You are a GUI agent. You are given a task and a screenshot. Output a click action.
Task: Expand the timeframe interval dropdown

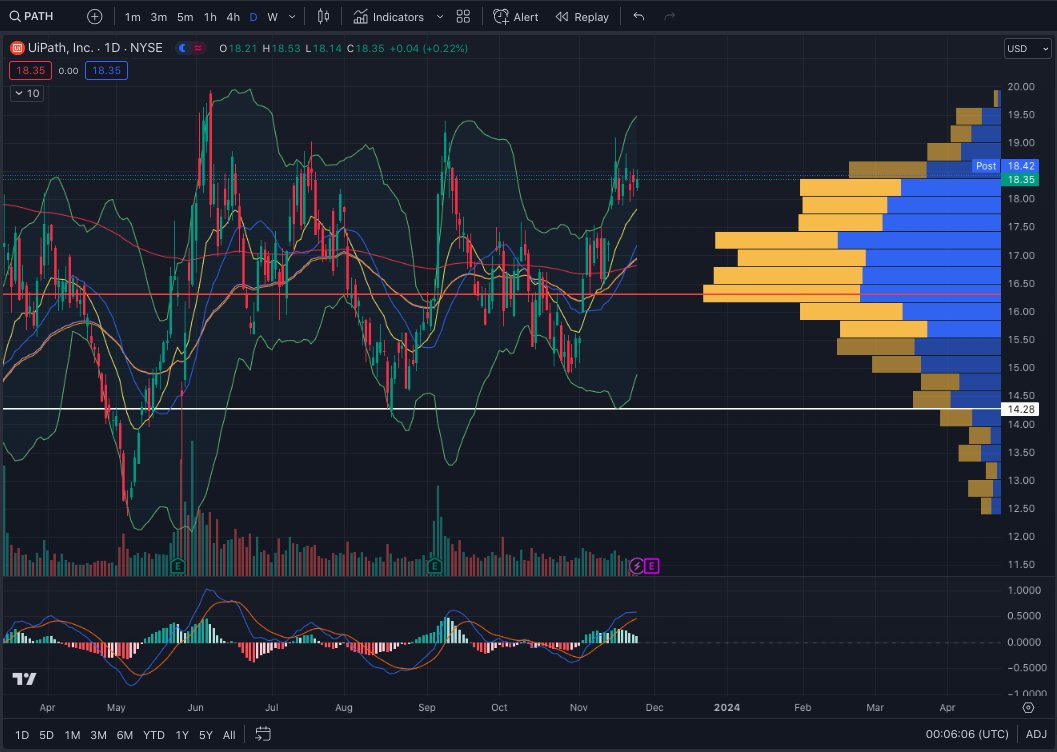pyautogui.click(x=292, y=17)
